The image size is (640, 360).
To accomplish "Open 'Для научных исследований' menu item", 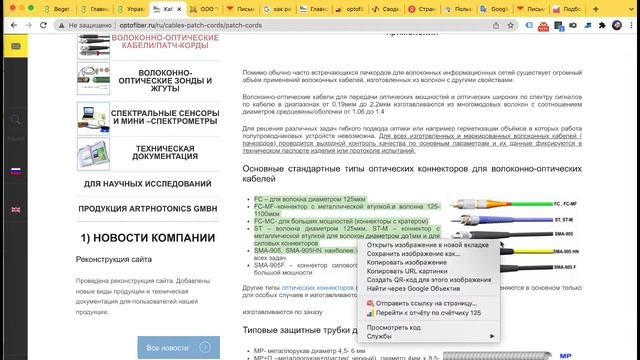I will [x=148, y=184].
